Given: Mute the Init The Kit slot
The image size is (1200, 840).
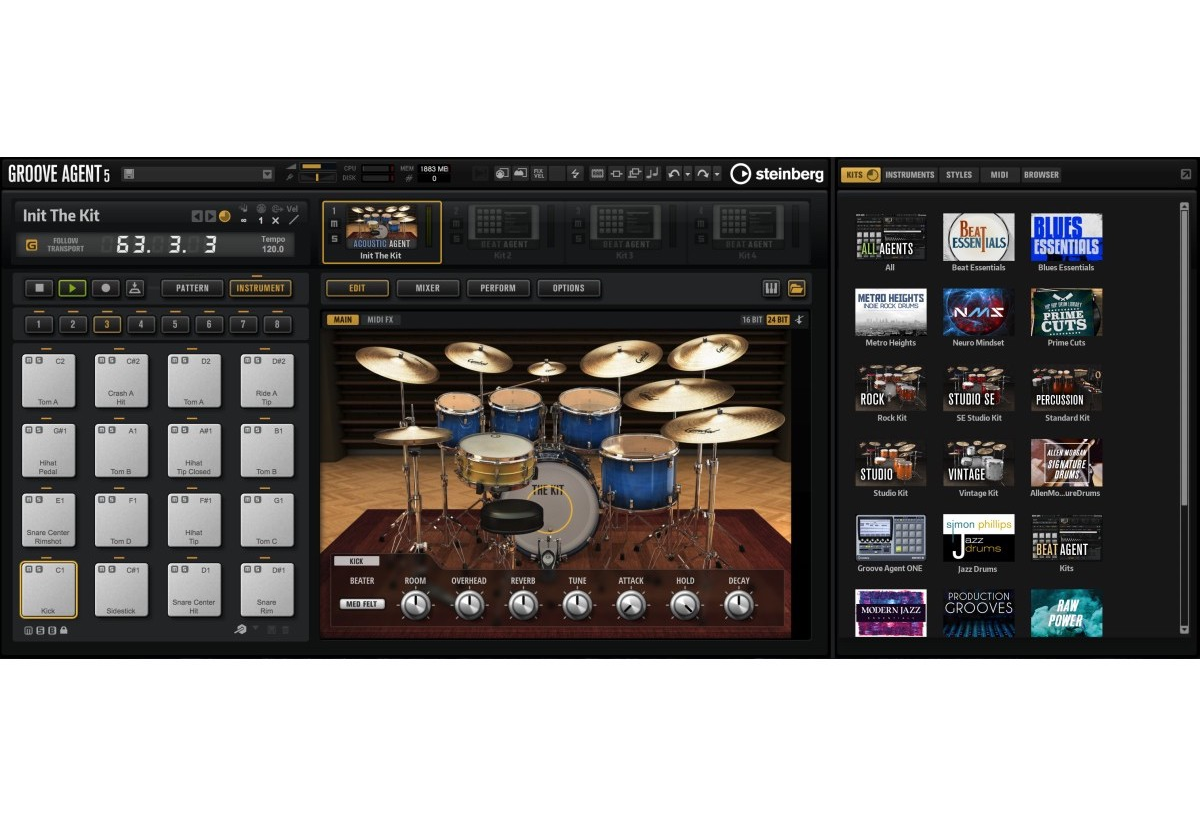Looking at the screenshot, I should point(334,225).
